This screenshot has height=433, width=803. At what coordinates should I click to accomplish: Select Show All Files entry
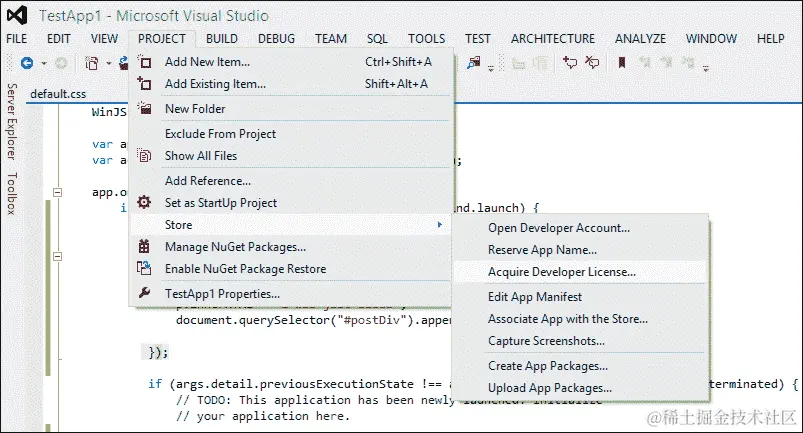[x=290, y=156]
